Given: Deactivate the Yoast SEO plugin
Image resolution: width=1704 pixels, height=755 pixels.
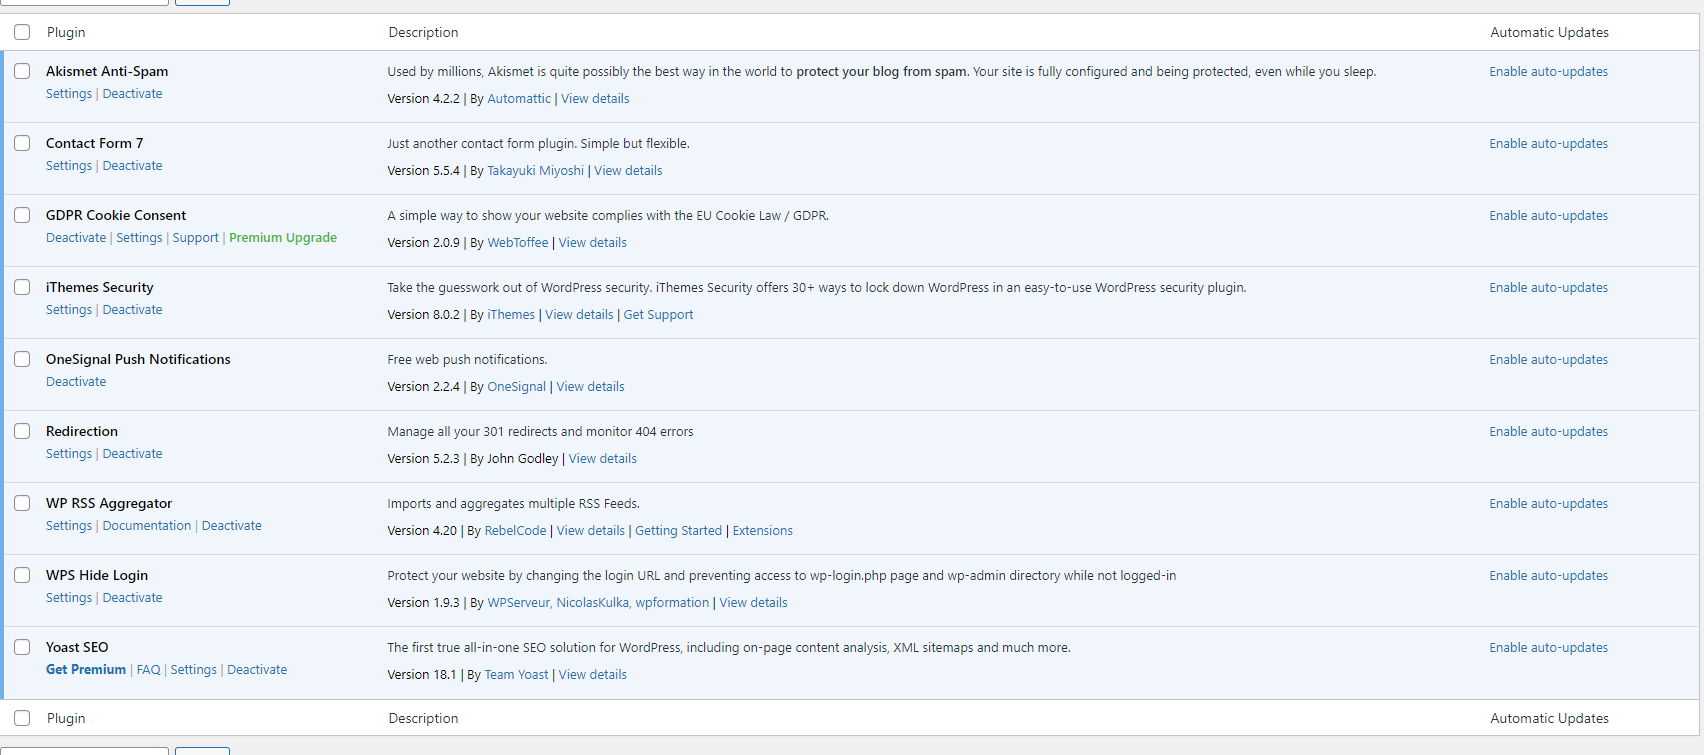Looking at the screenshot, I should click(x=257, y=670).
